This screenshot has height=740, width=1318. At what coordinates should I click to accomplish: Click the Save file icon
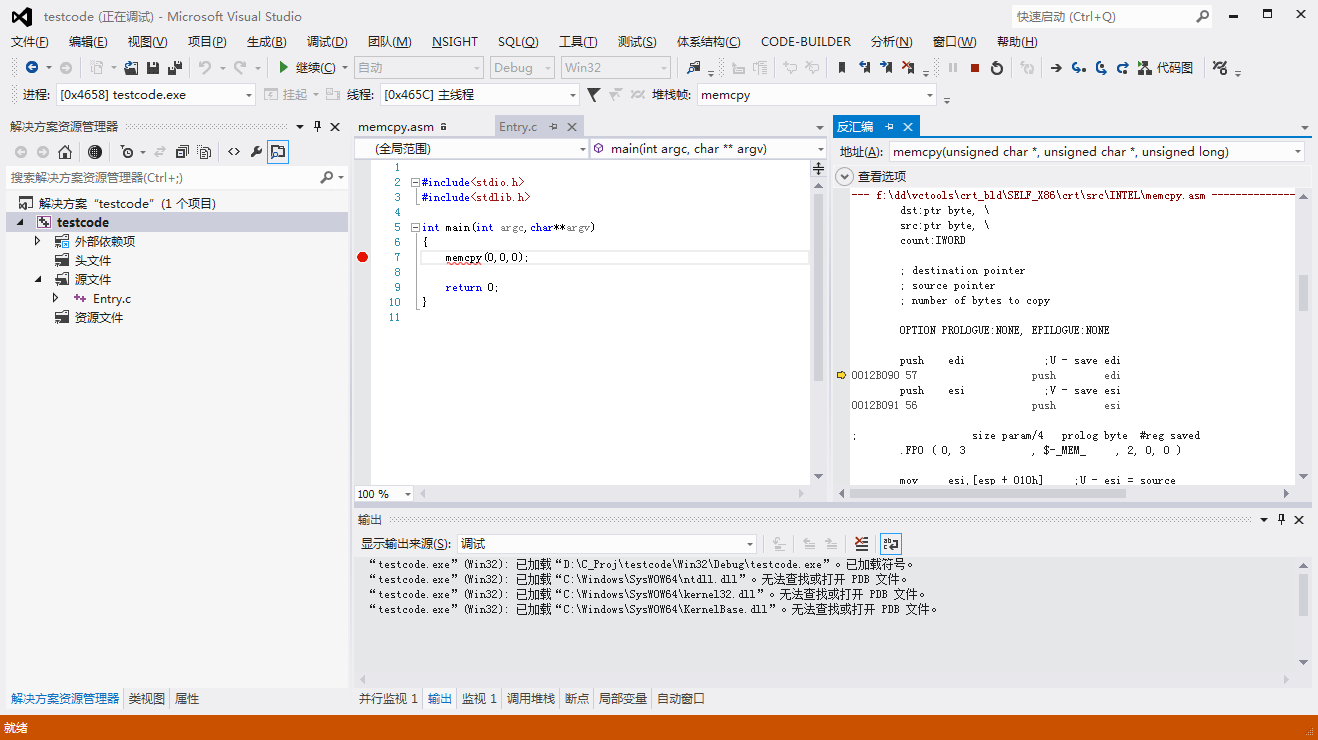[153, 67]
